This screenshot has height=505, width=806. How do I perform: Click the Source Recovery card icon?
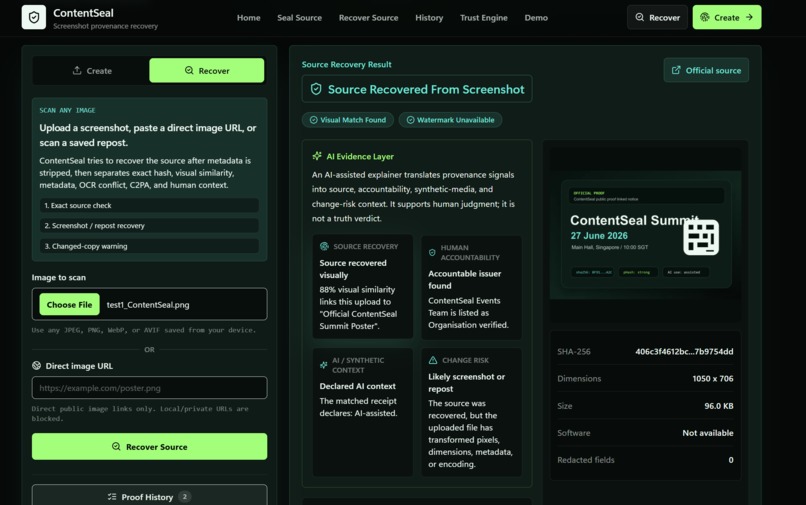tap(324, 246)
